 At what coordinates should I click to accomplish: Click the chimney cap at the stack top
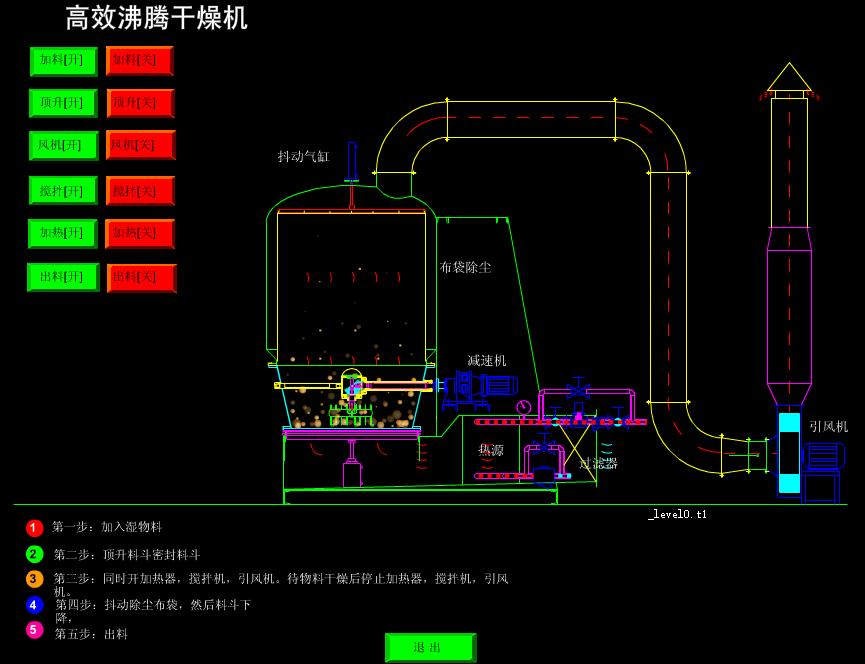click(789, 79)
